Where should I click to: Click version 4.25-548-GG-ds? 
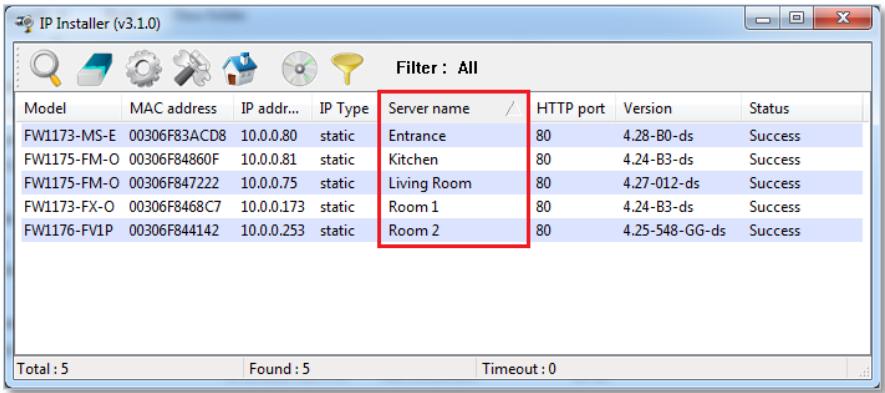[674, 231]
